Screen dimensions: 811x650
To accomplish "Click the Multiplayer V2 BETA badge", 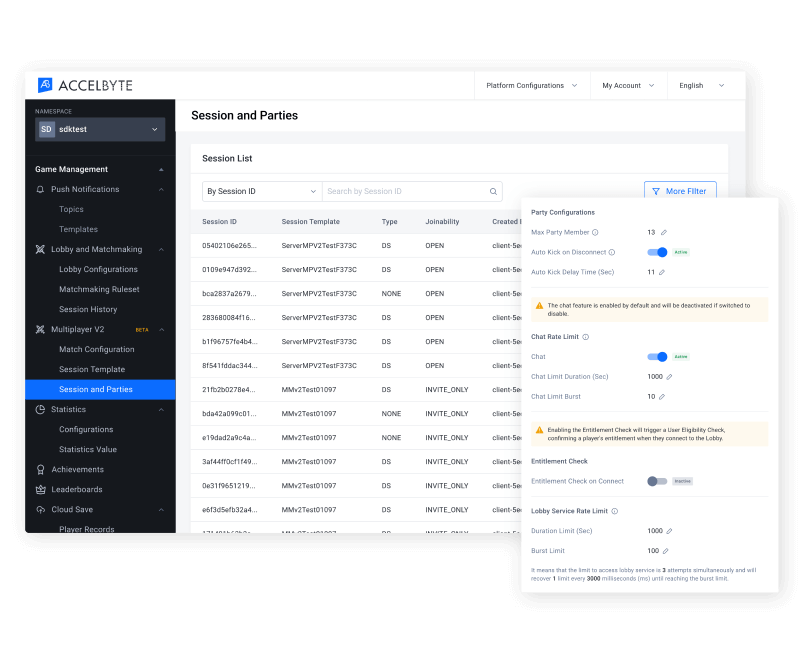I will tap(142, 330).
